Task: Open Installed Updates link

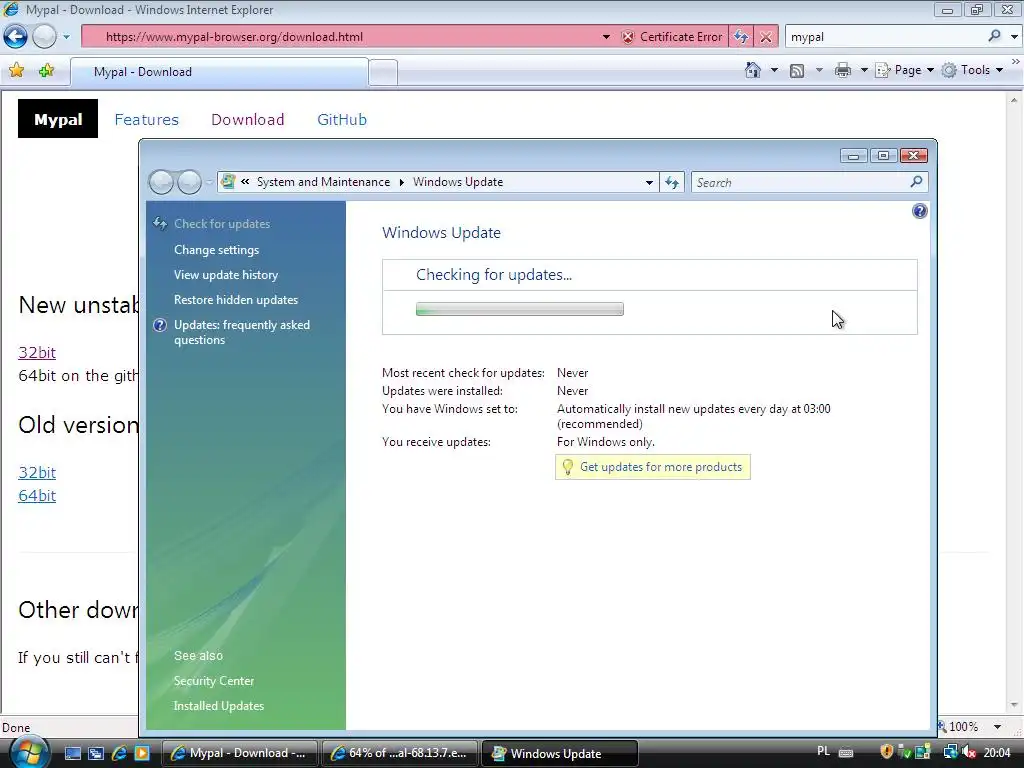Action: 219,706
